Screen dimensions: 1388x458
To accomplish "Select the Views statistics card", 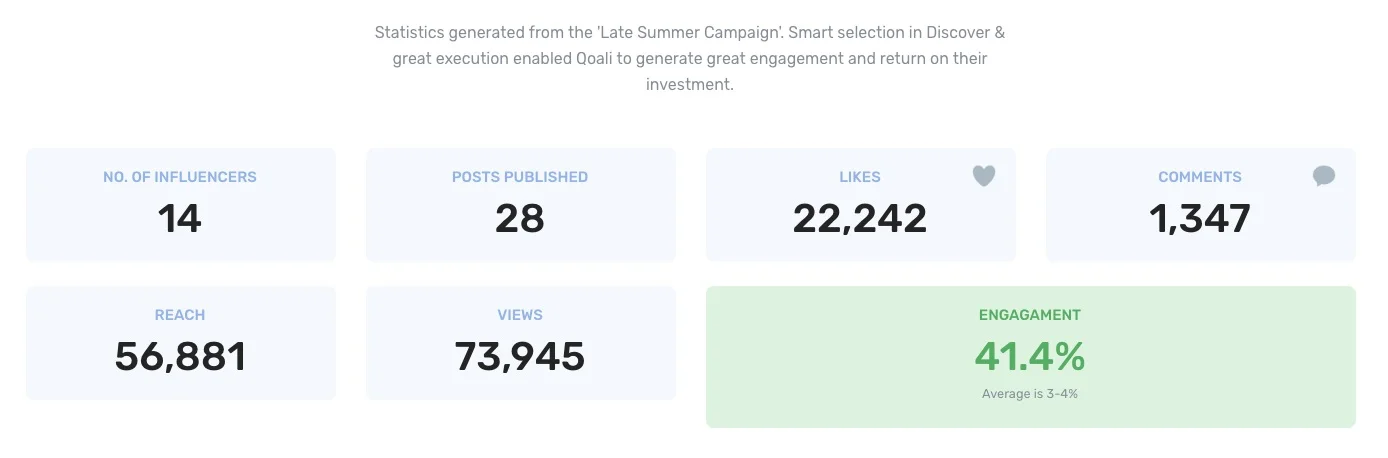I will 521,343.
